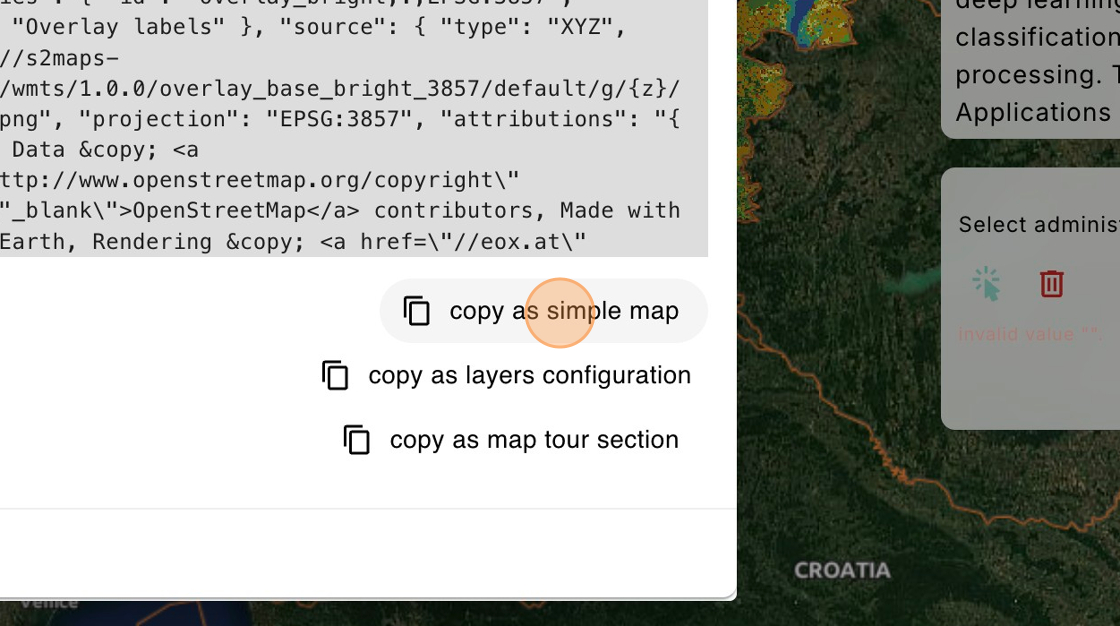Click the copy icon beside 'copy as simple map'
Image resolution: width=1120 pixels, height=626 pixels.
tap(417, 311)
